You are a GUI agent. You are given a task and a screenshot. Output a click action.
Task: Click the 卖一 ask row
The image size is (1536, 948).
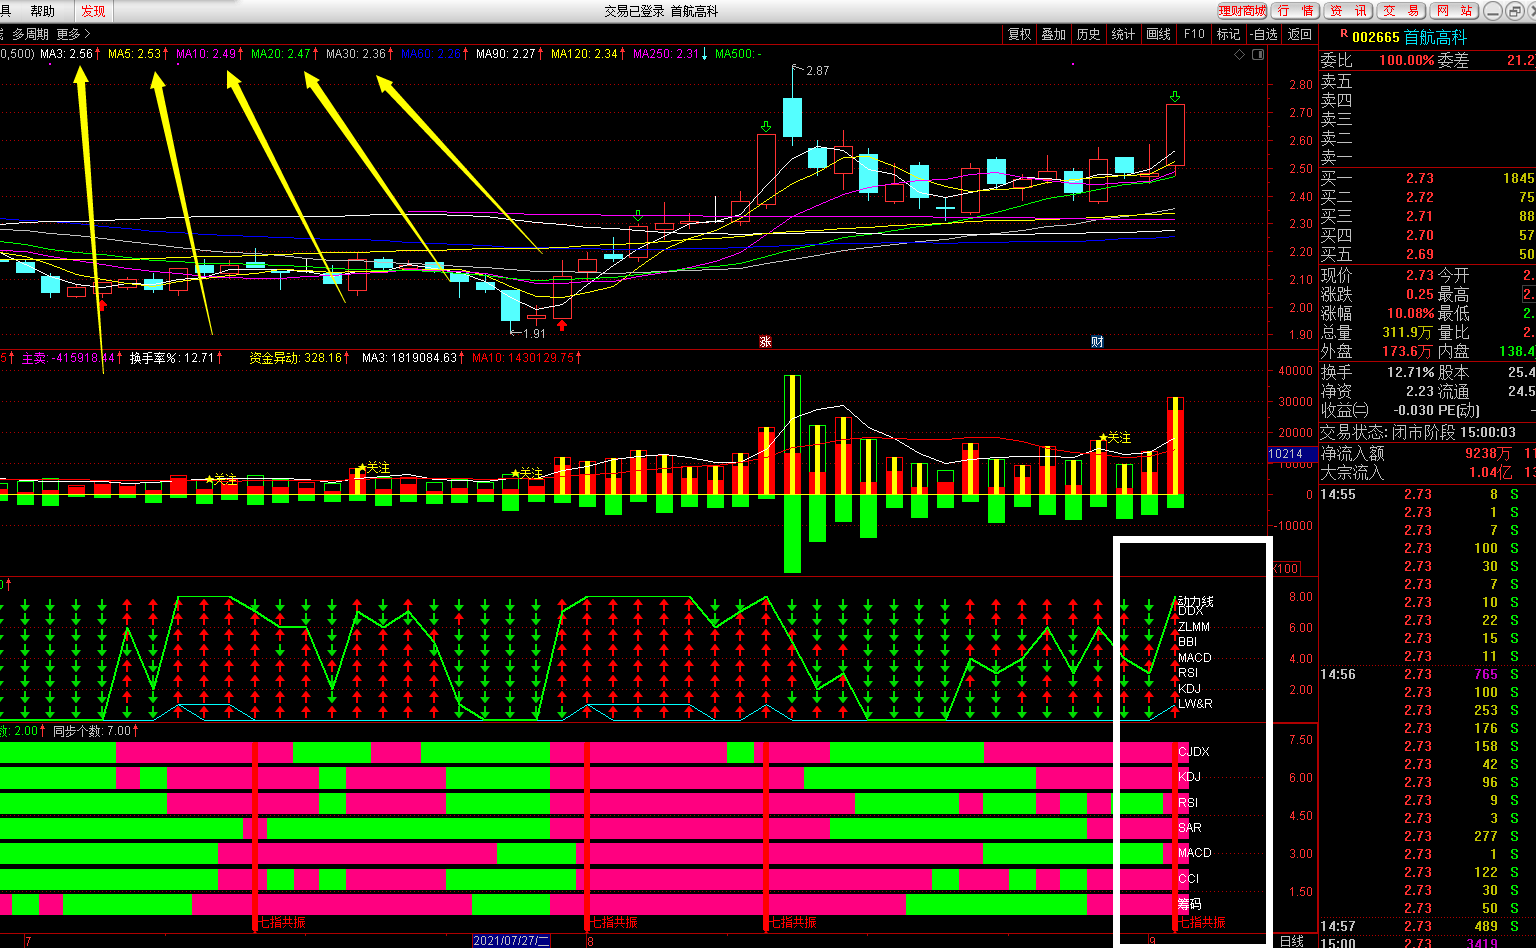click(1428, 157)
